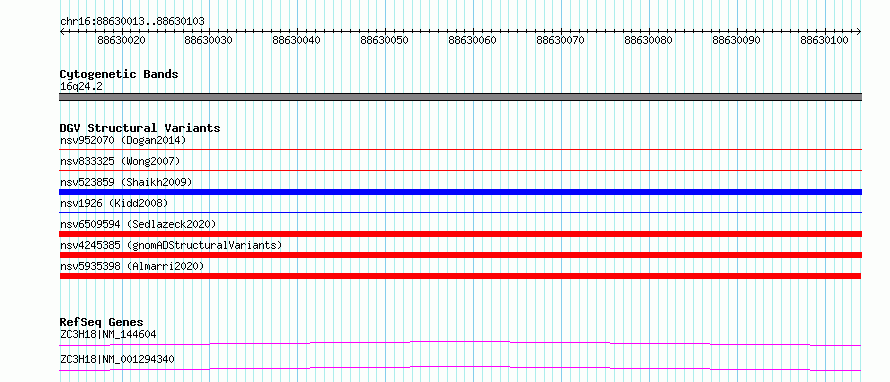Select the RefSeq Genes track title

pyautogui.click(x=102, y=322)
